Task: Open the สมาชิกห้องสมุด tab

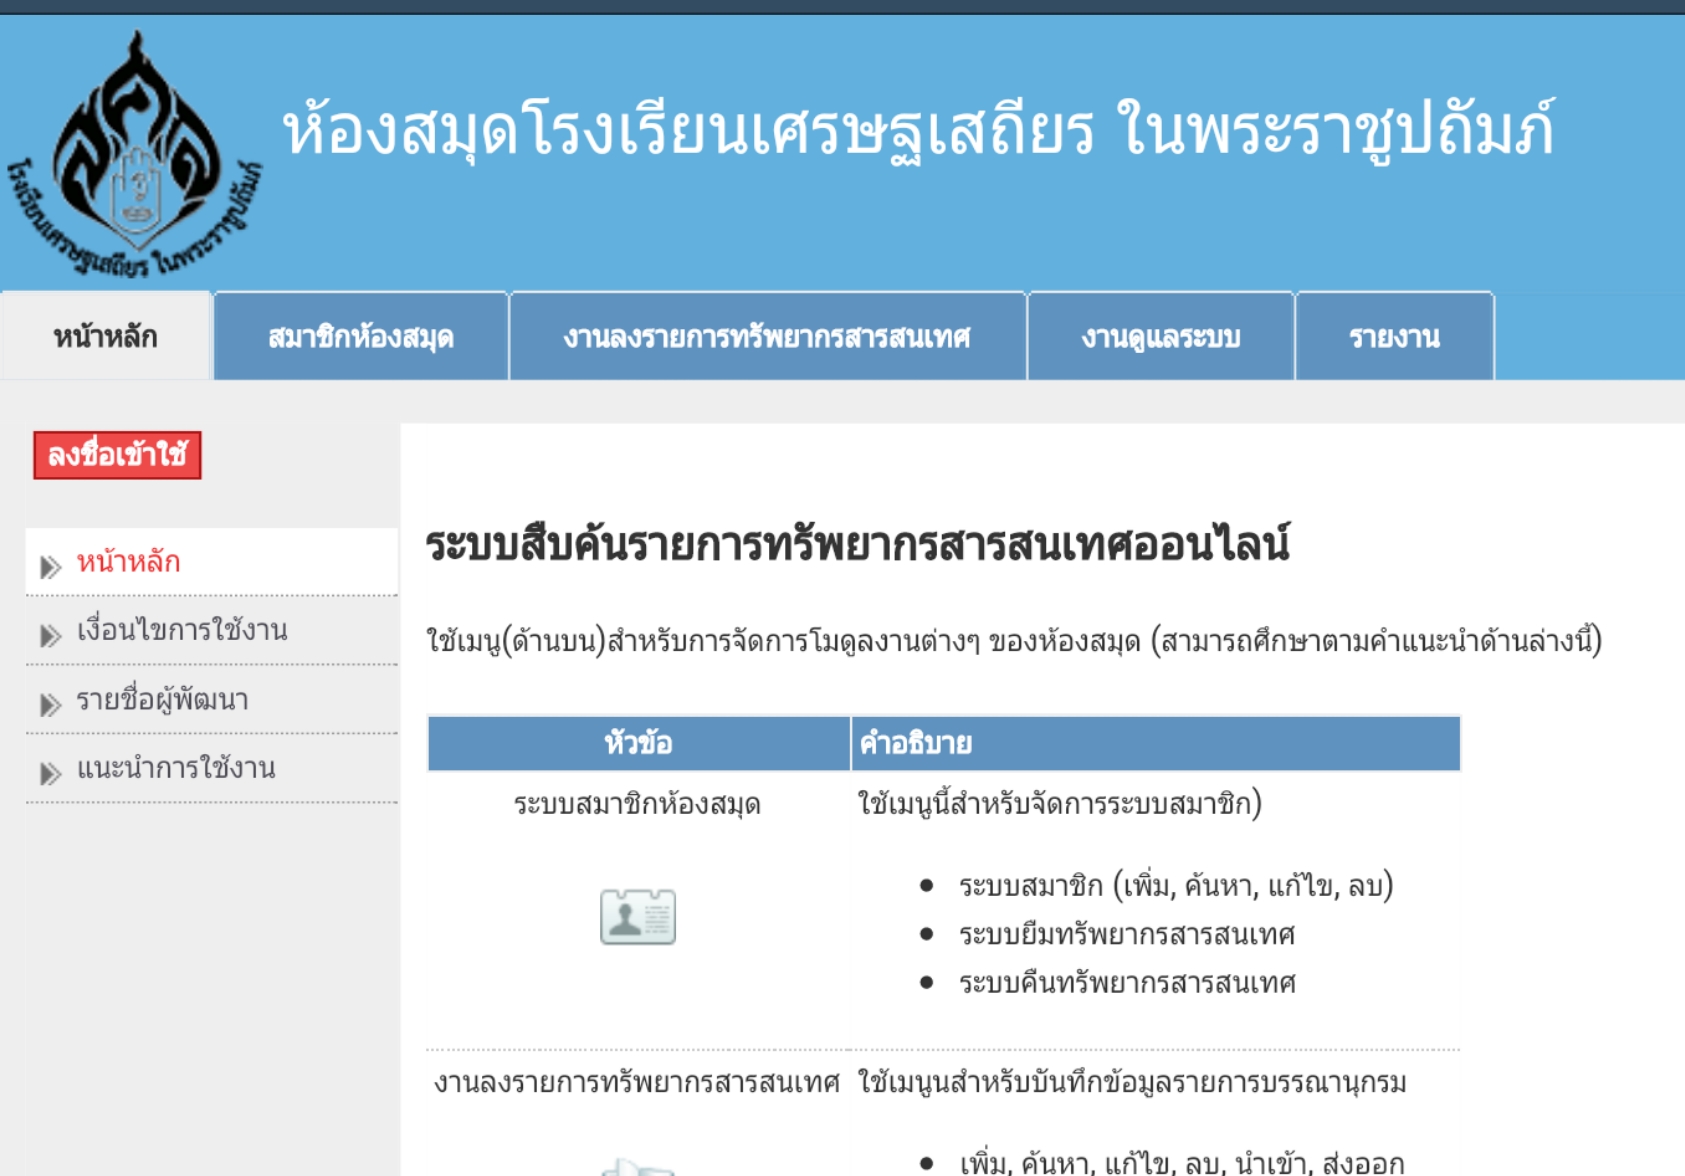Action: pos(361,337)
